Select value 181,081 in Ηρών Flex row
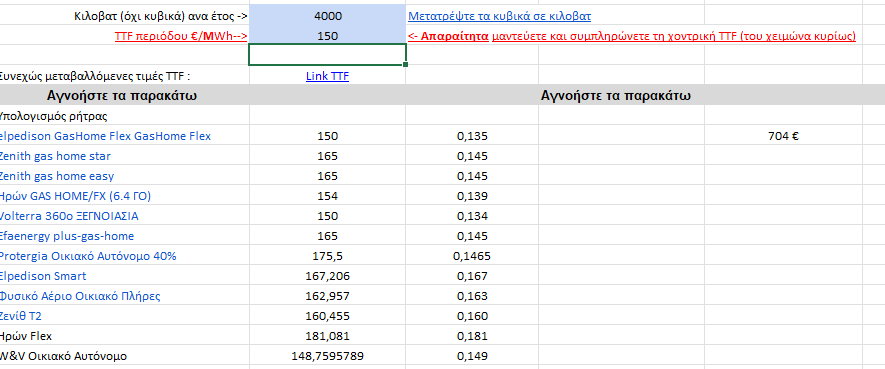Viewport: 885px width, 369px height. 327,336
